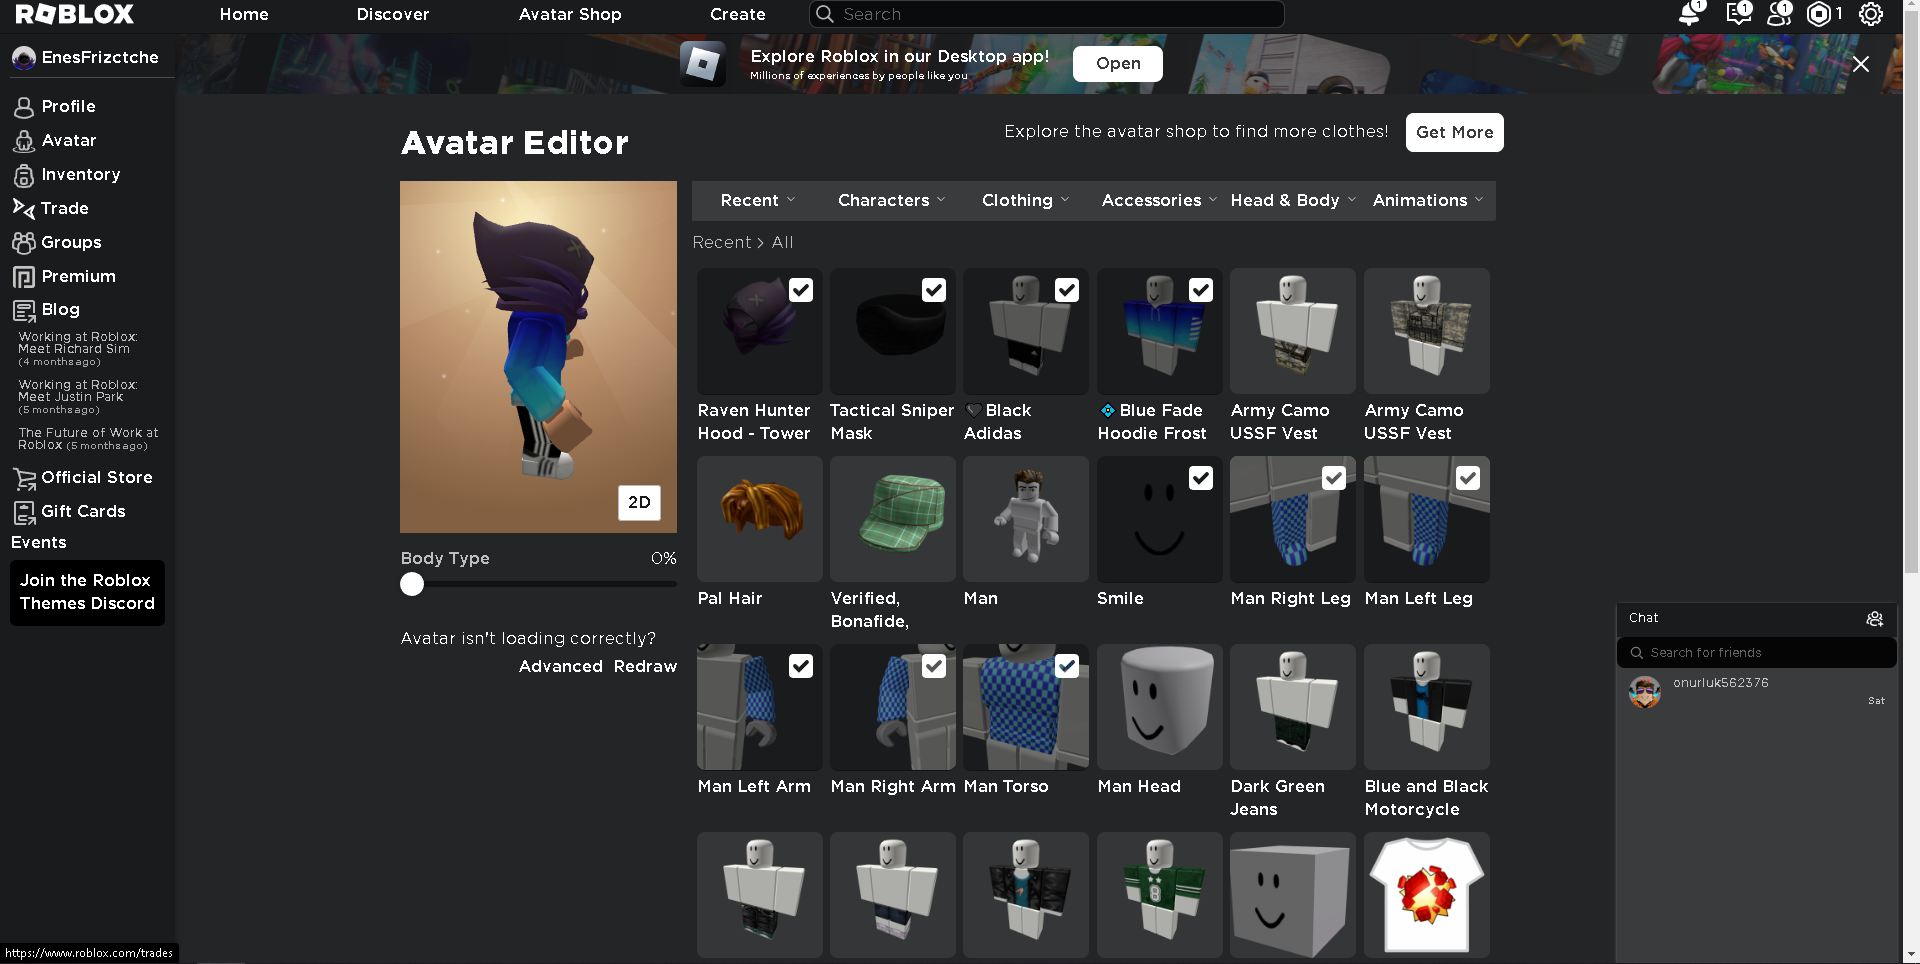
Task: Click the Roblox logo
Action: 75,14
